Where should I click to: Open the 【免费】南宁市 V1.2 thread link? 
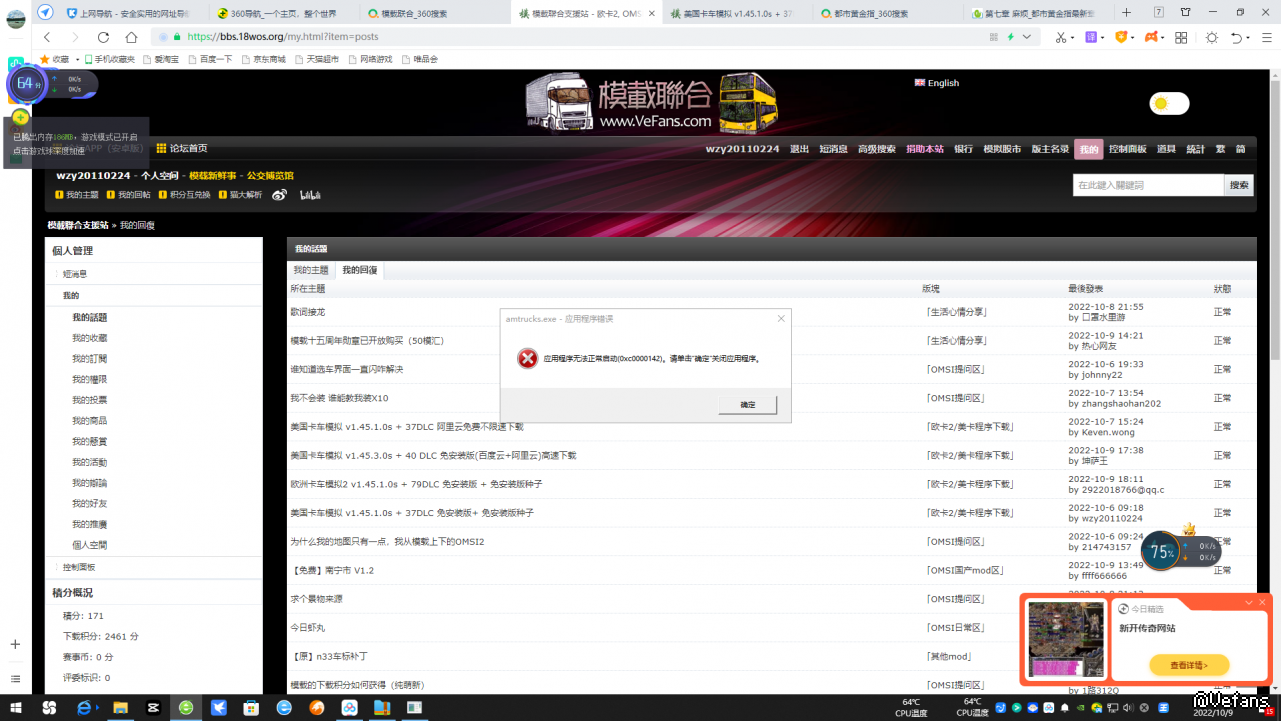[332, 570]
